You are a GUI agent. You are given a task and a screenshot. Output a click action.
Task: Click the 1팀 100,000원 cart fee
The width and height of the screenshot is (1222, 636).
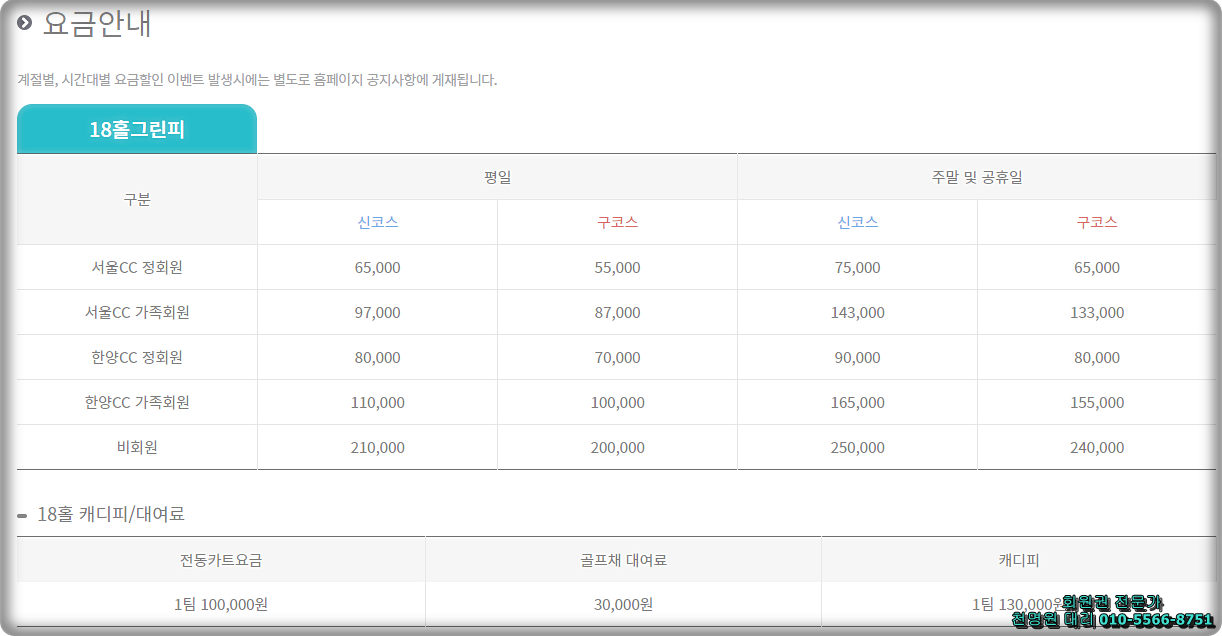[221, 604]
